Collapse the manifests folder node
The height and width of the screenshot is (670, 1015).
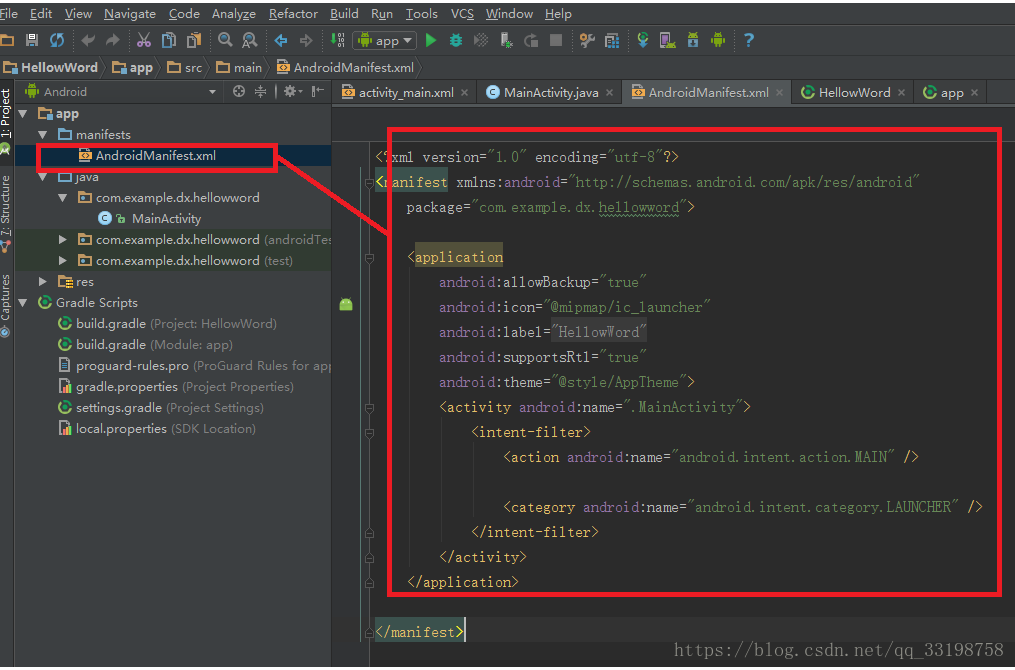[x=43, y=135]
